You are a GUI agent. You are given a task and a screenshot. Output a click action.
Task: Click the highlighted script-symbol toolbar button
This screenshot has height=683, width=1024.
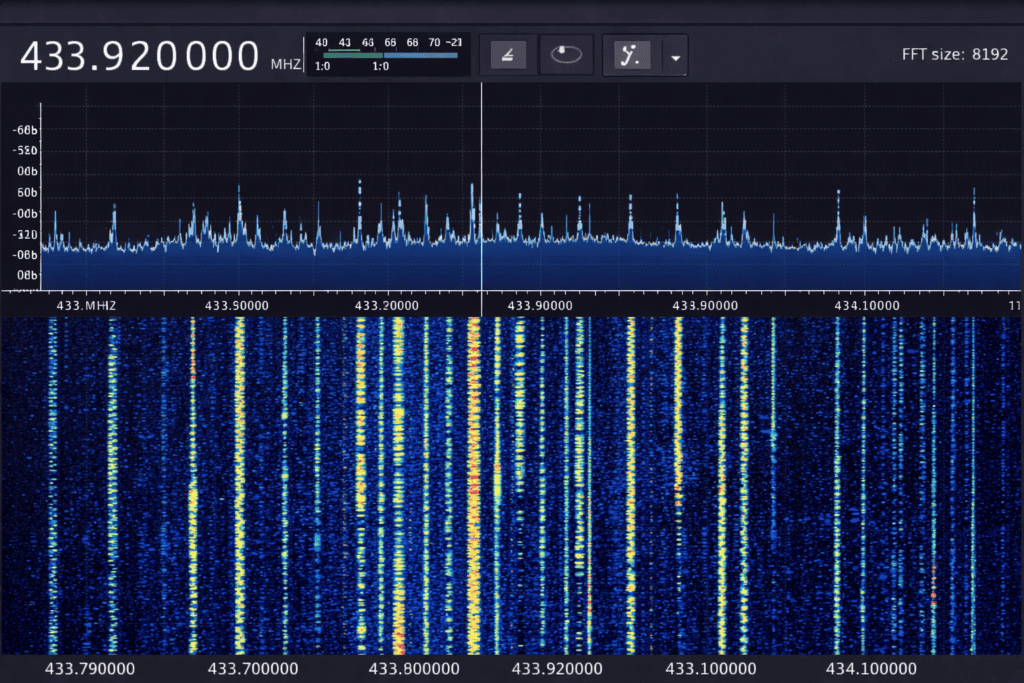[x=631, y=55]
